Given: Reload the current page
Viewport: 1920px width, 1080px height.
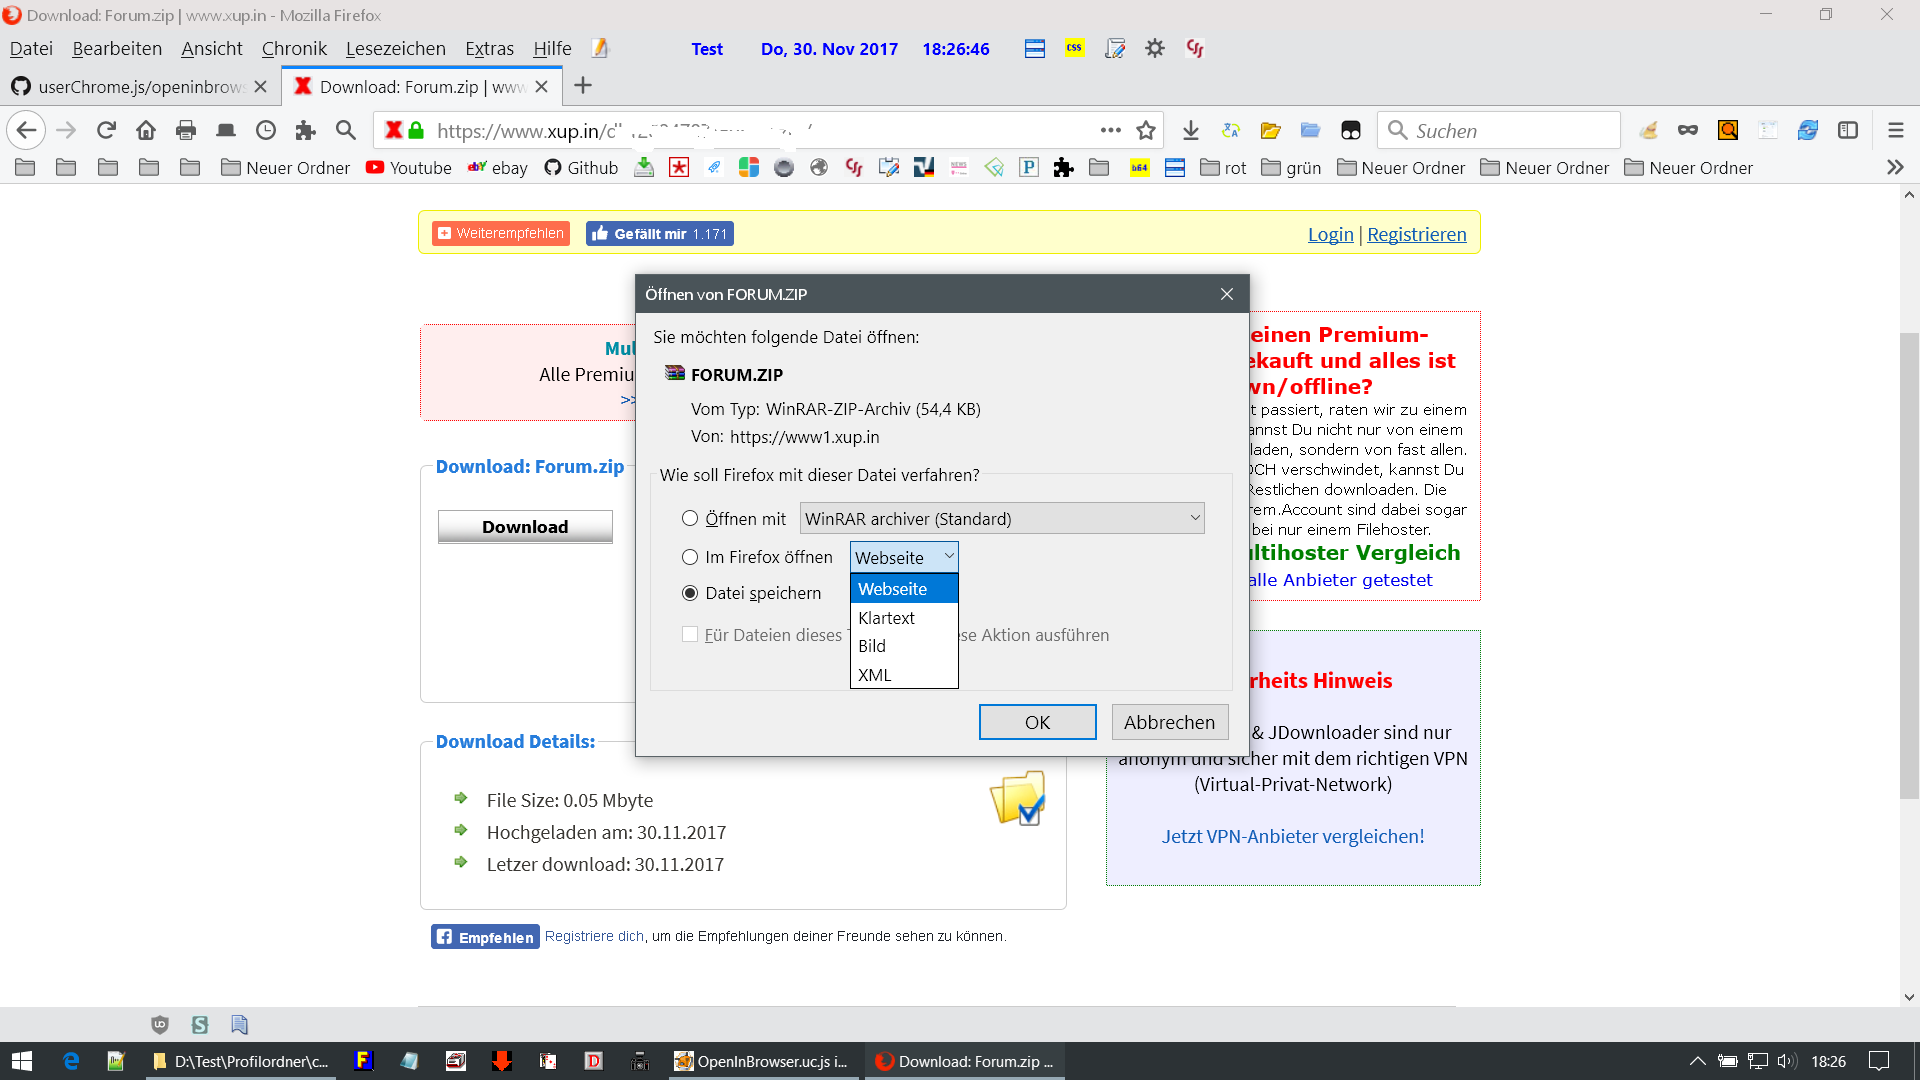Looking at the screenshot, I should click(106, 130).
